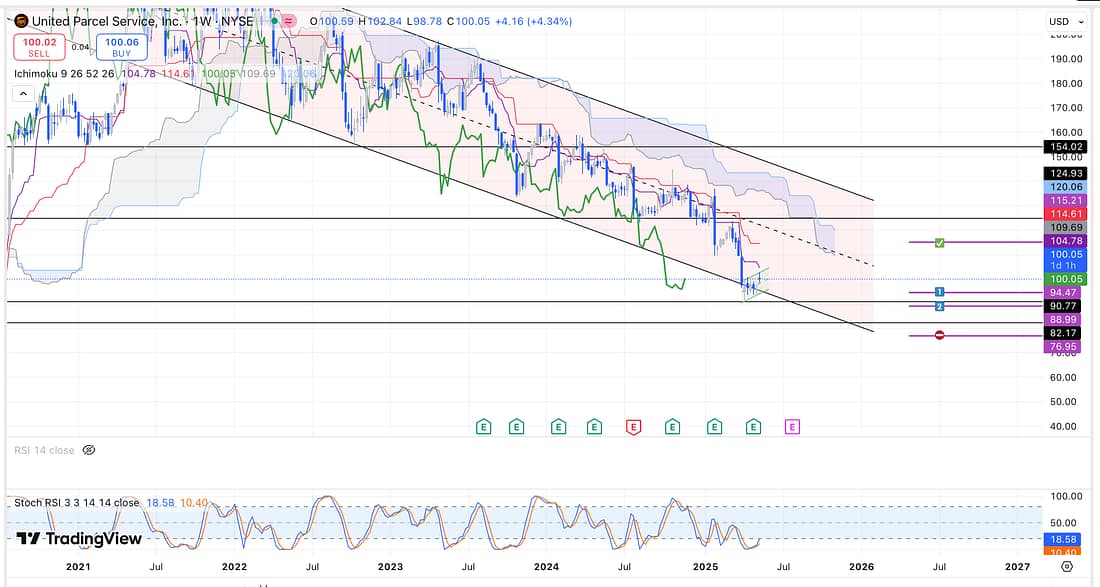Click the red earnings marker in 2024
The image size is (1100, 587).
click(x=633, y=427)
